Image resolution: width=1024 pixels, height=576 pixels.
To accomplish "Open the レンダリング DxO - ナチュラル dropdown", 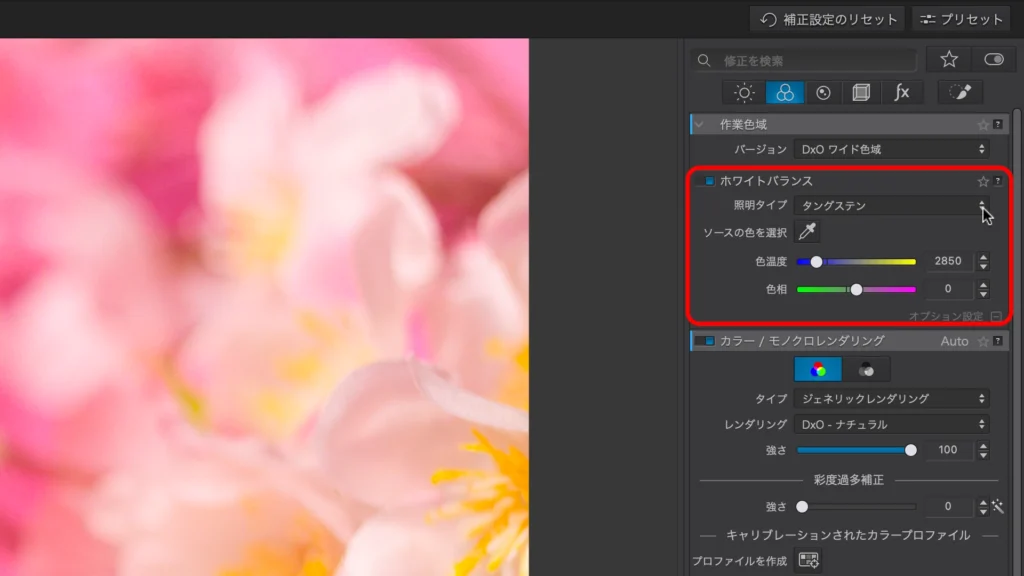I will pos(891,424).
